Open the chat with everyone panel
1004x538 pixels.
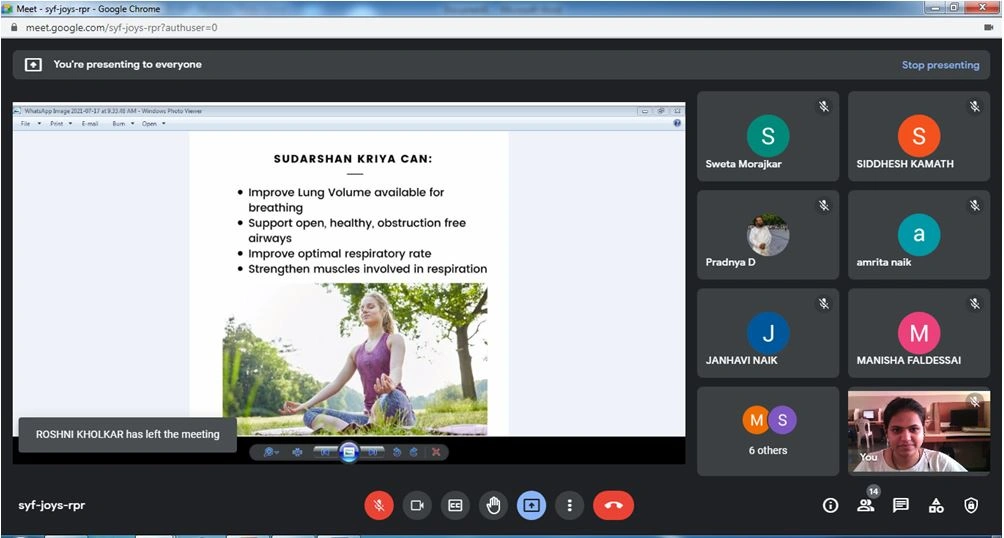pyautogui.click(x=901, y=505)
